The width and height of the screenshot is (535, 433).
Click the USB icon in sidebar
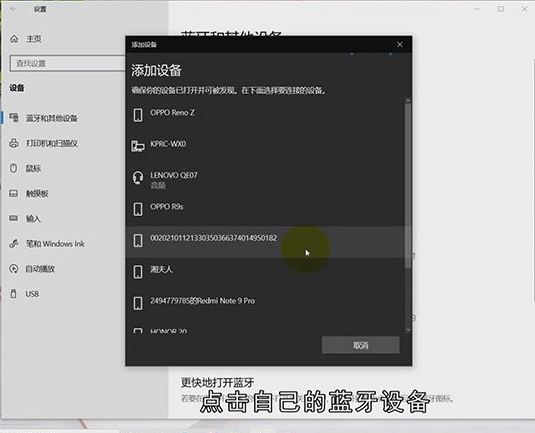click(13, 293)
